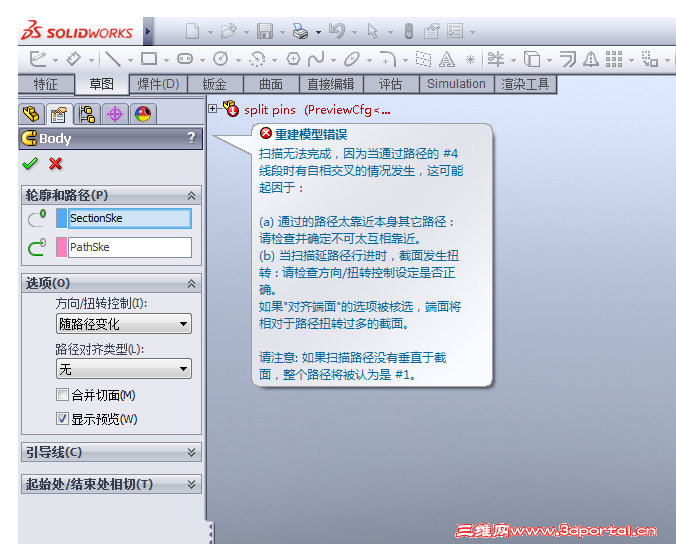Switch to the 评估 tab

(x=391, y=84)
